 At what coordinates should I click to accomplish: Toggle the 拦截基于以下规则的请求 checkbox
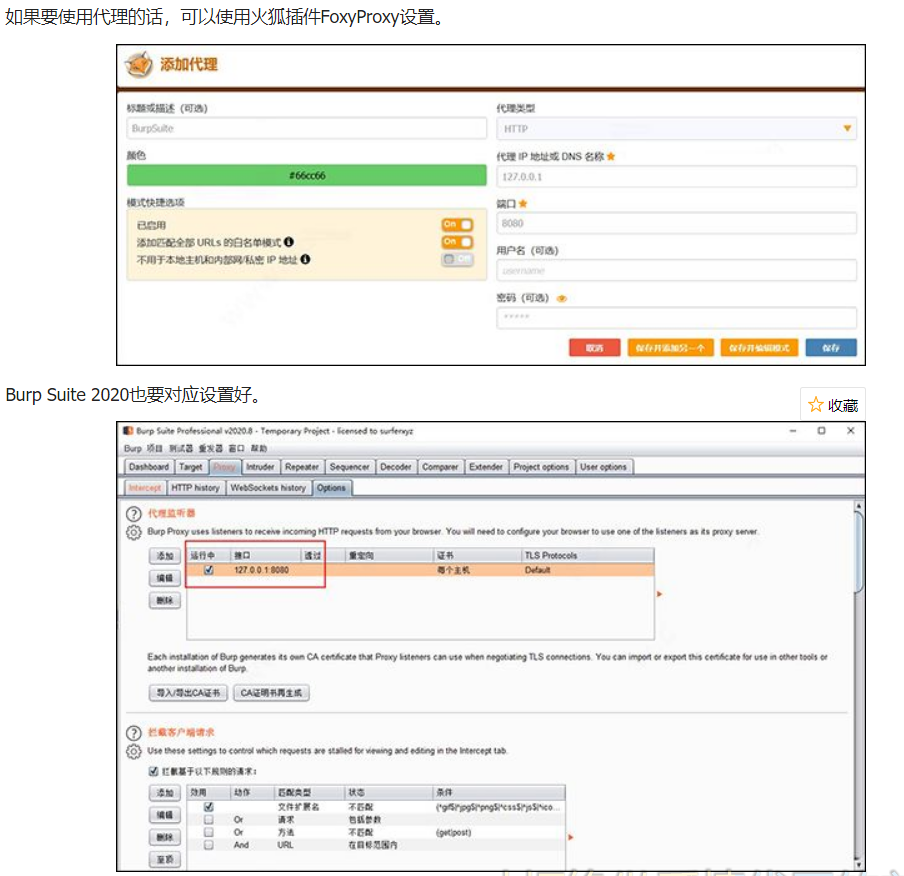click(153, 771)
